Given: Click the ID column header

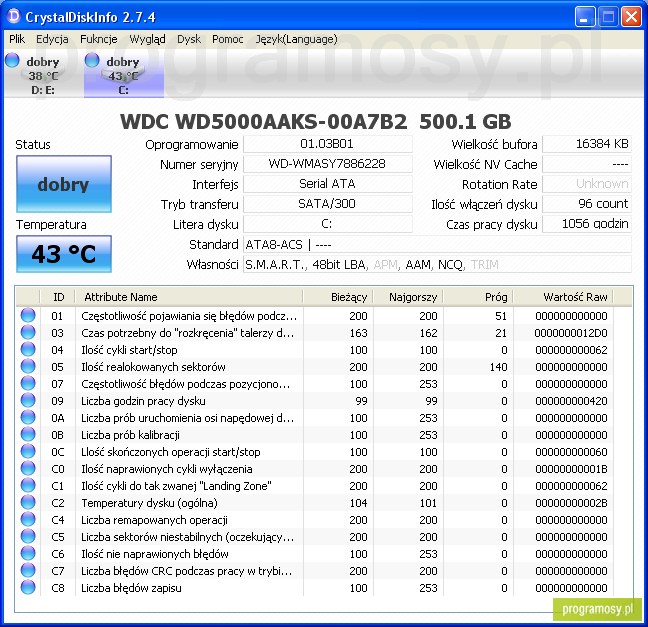Looking at the screenshot, I should tap(58, 297).
